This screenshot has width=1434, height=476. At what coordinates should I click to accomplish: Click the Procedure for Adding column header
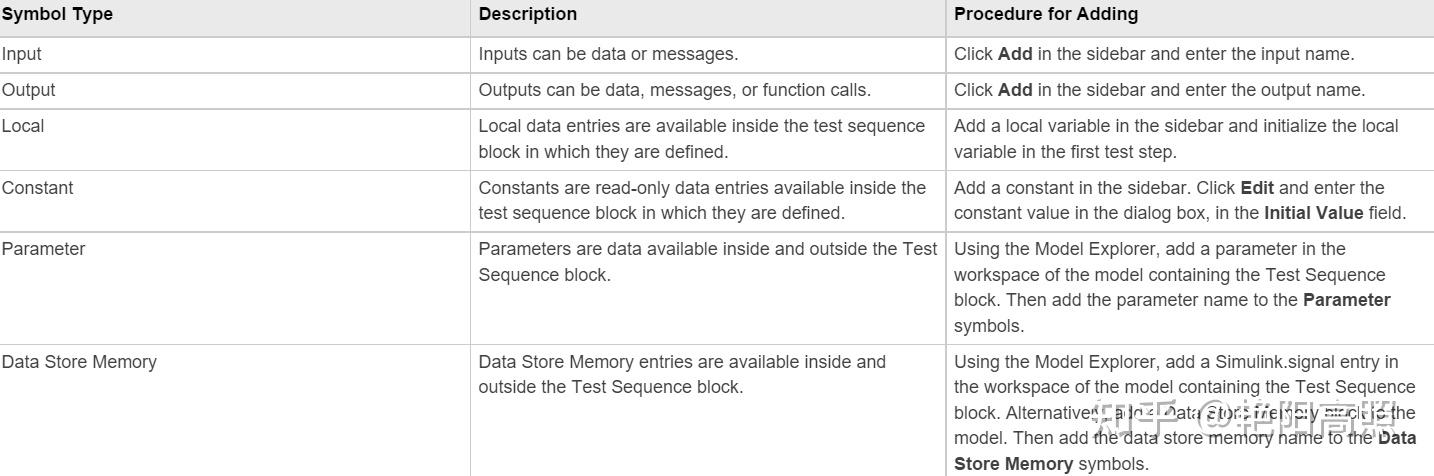pos(1046,14)
